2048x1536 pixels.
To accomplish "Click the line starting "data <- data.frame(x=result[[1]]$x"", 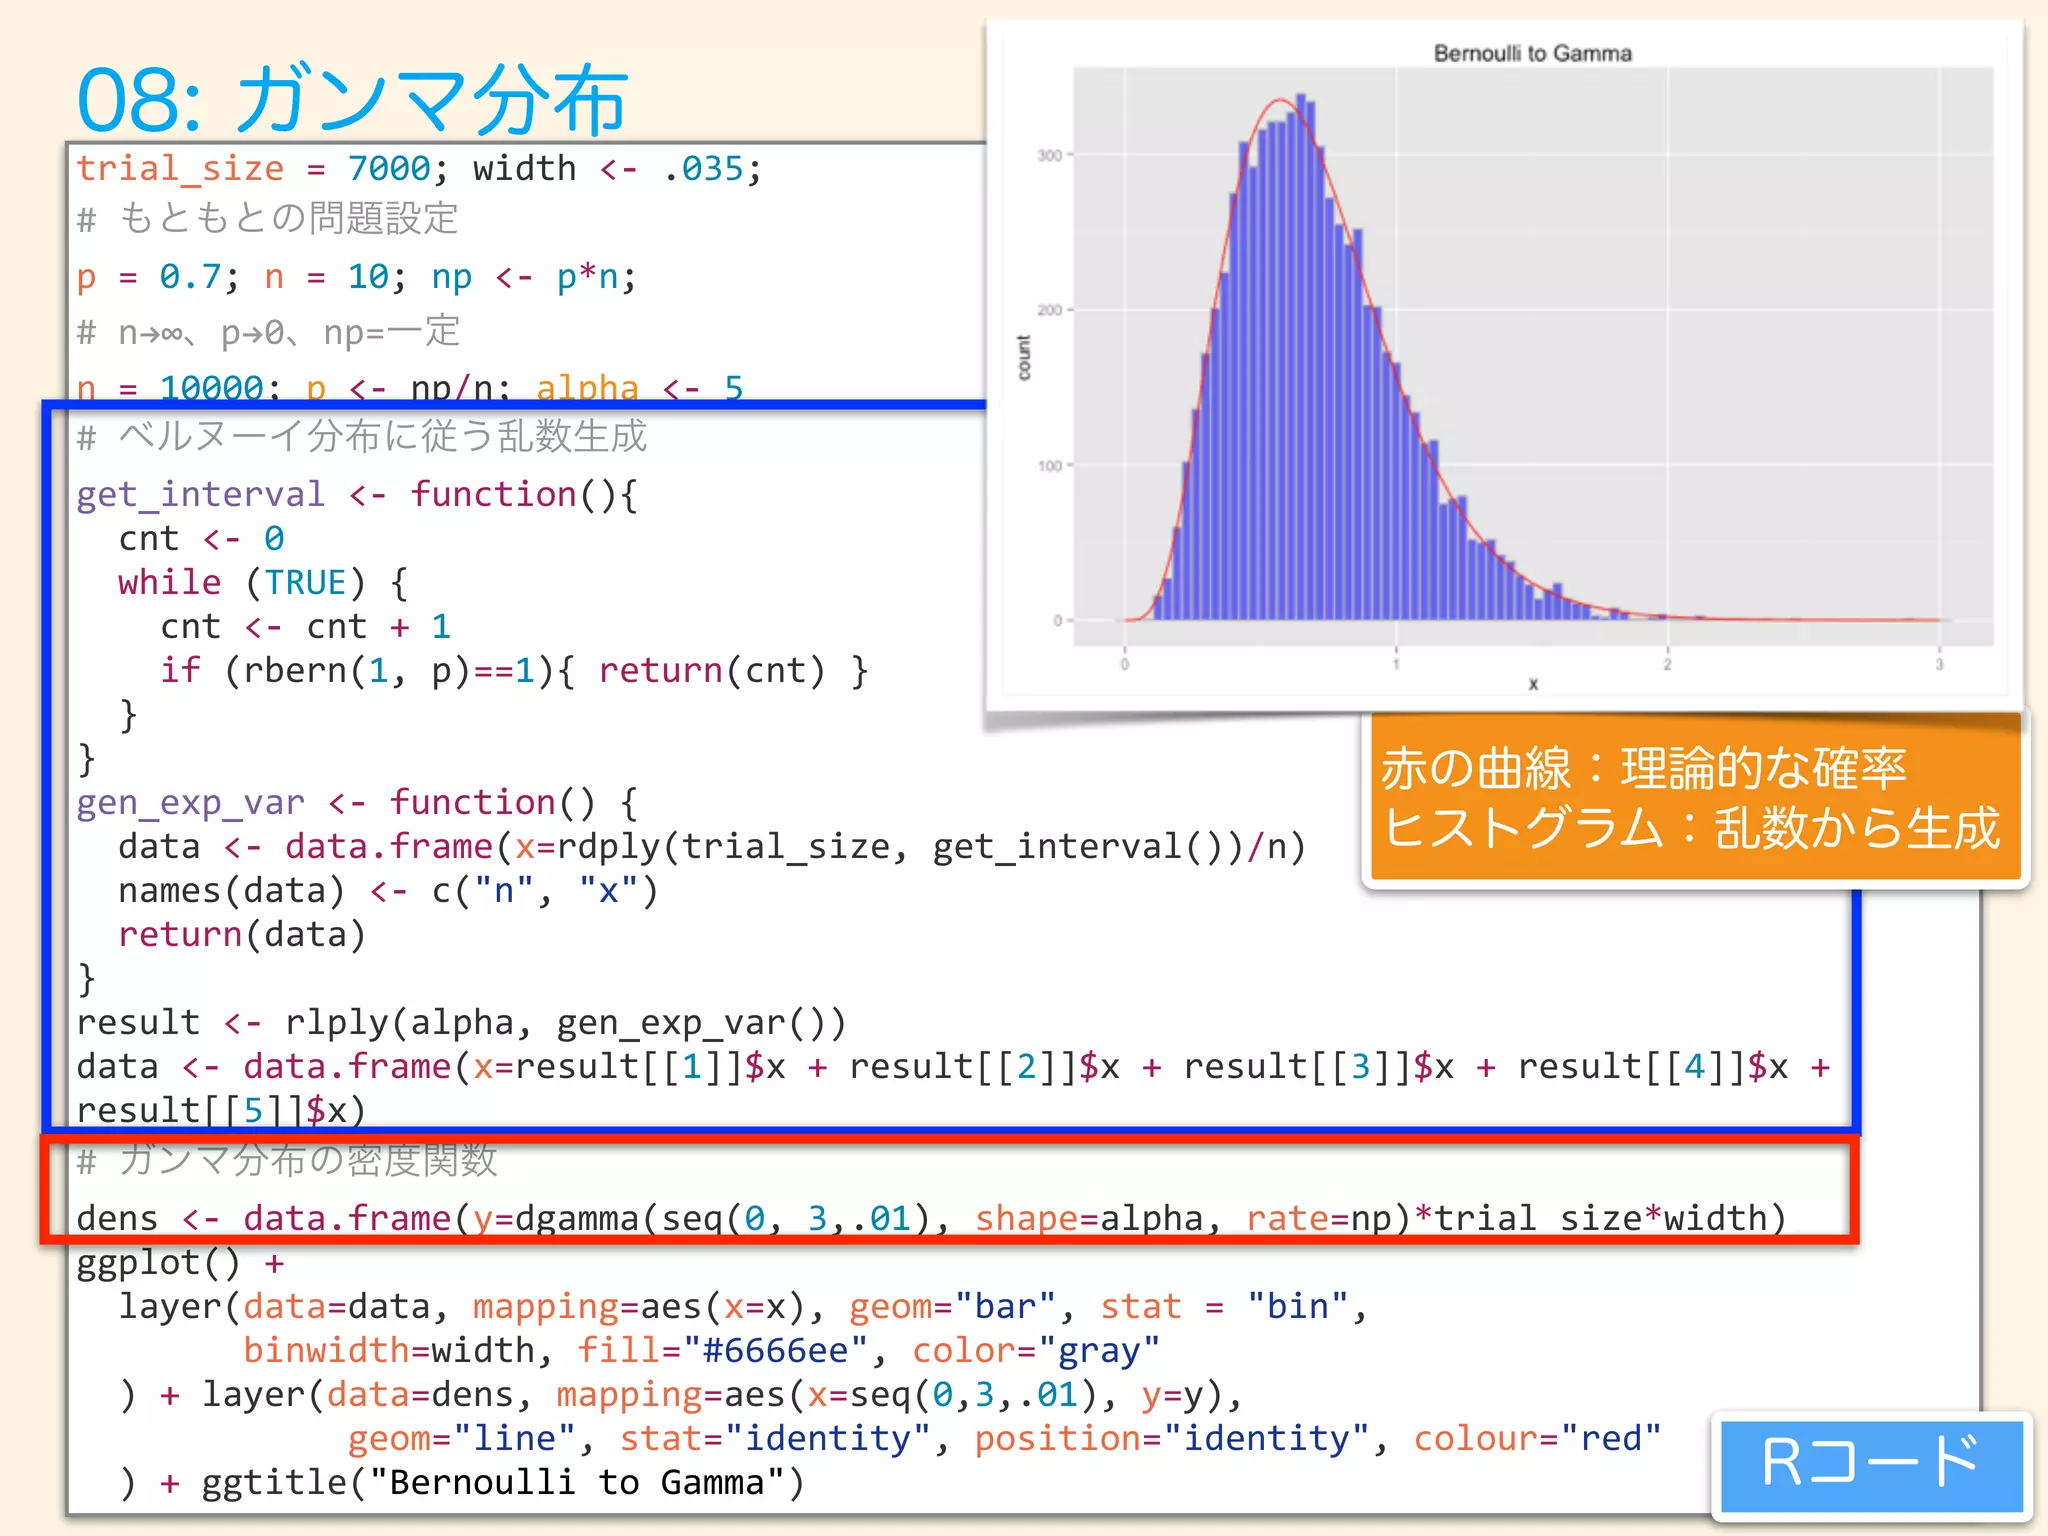I will coord(953,1066).
